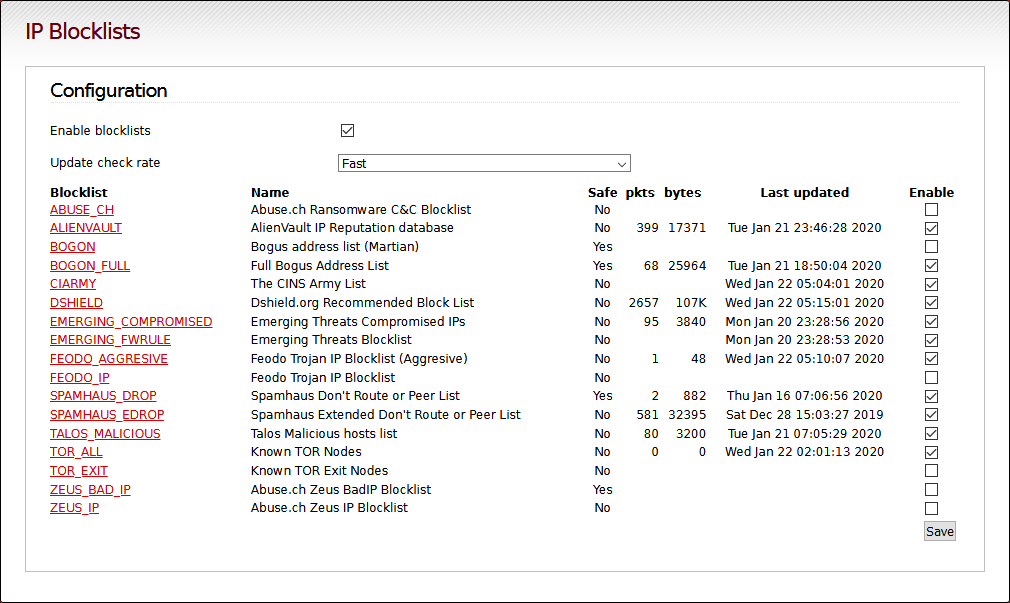Disable the TALOS_MALICIOUS checkbox
The width and height of the screenshot is (1010, 603).
point(931,434)
